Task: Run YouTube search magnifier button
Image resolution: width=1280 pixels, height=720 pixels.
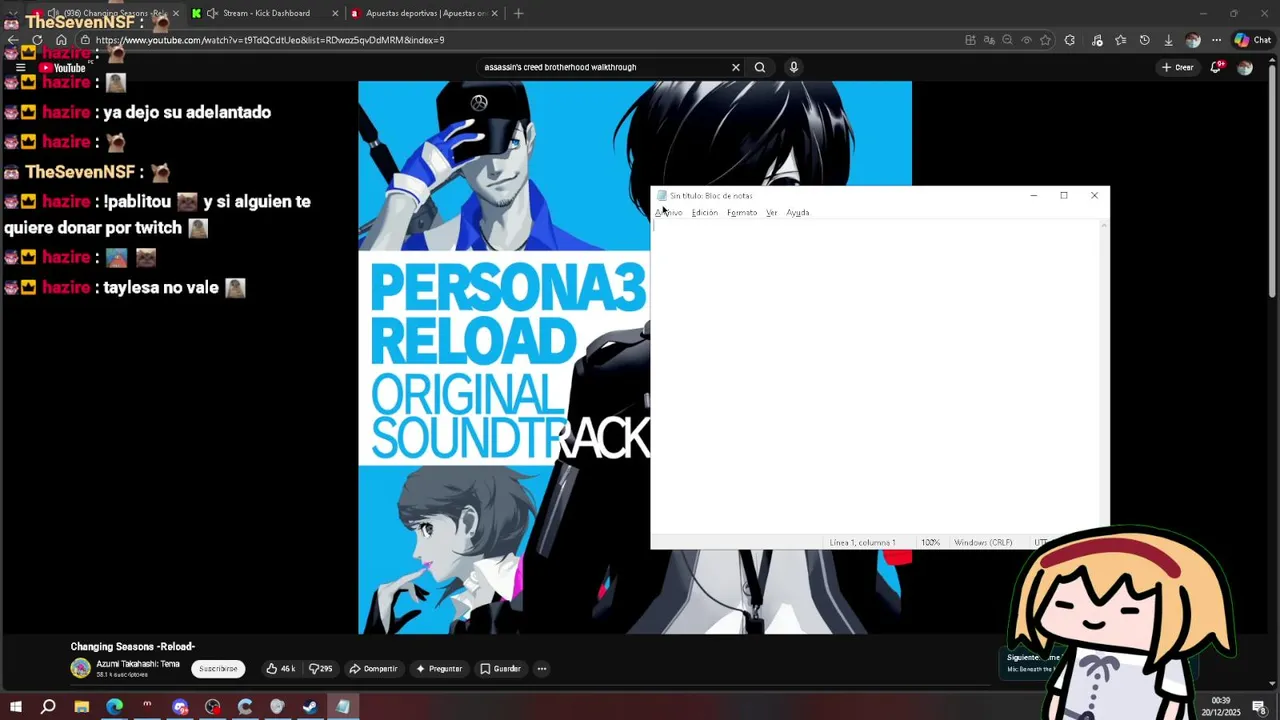Action: coord(760,67)
